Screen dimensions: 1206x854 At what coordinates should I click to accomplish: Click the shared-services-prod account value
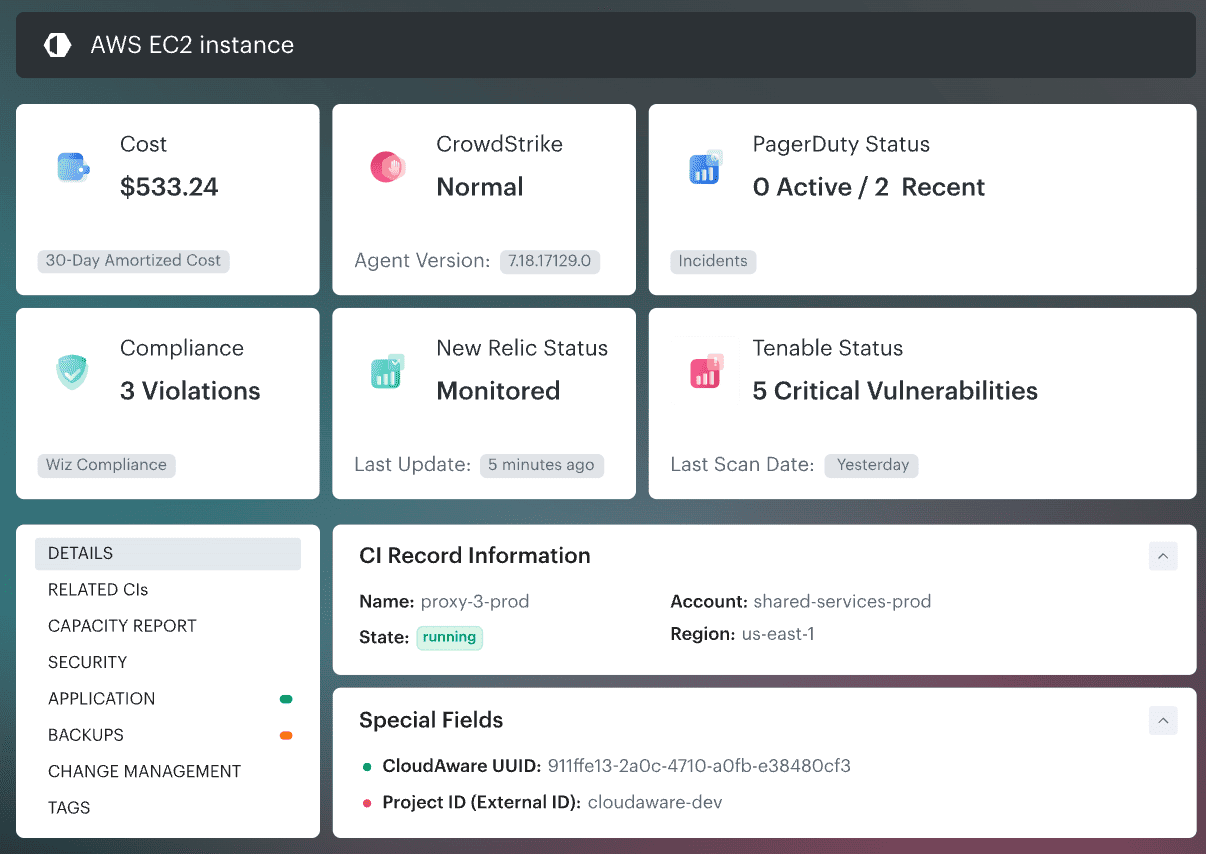point(842,602)
